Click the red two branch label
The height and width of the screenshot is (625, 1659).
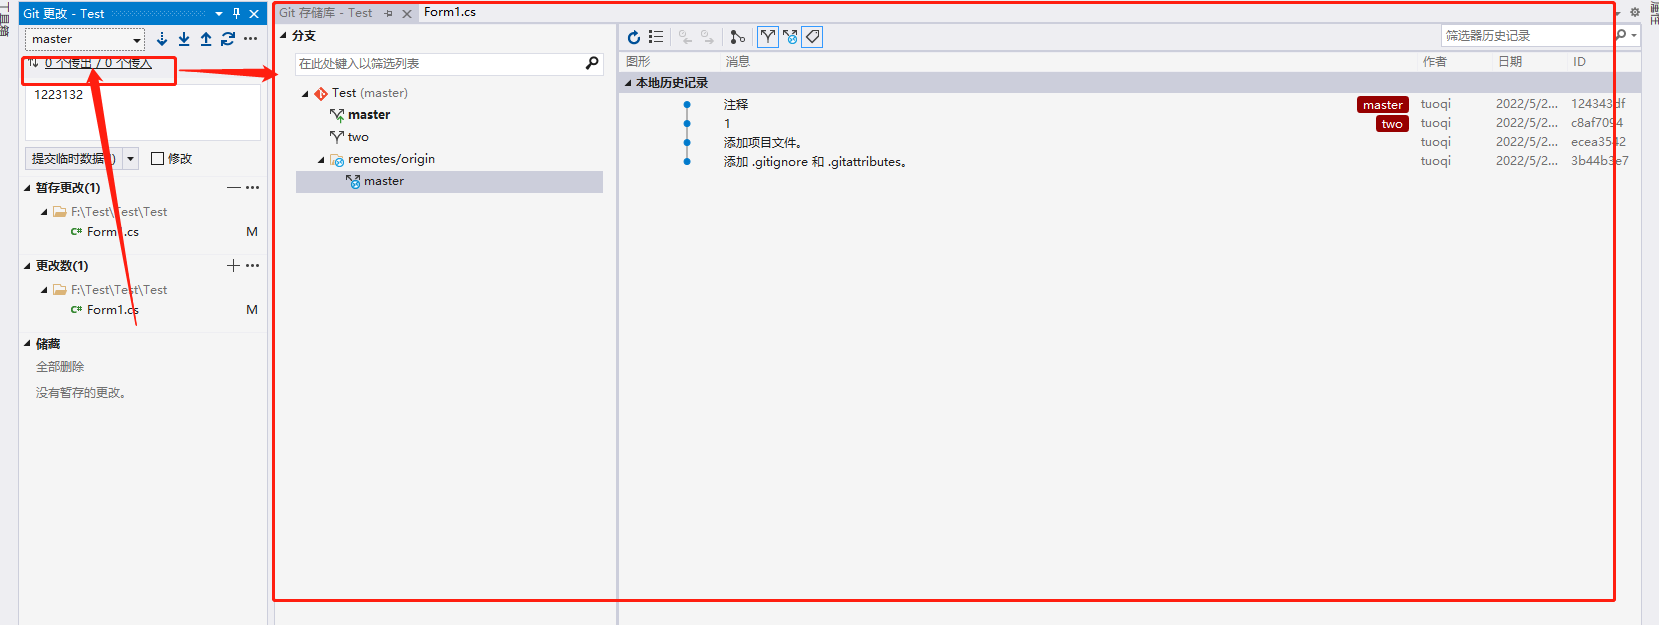(1392, 124)
